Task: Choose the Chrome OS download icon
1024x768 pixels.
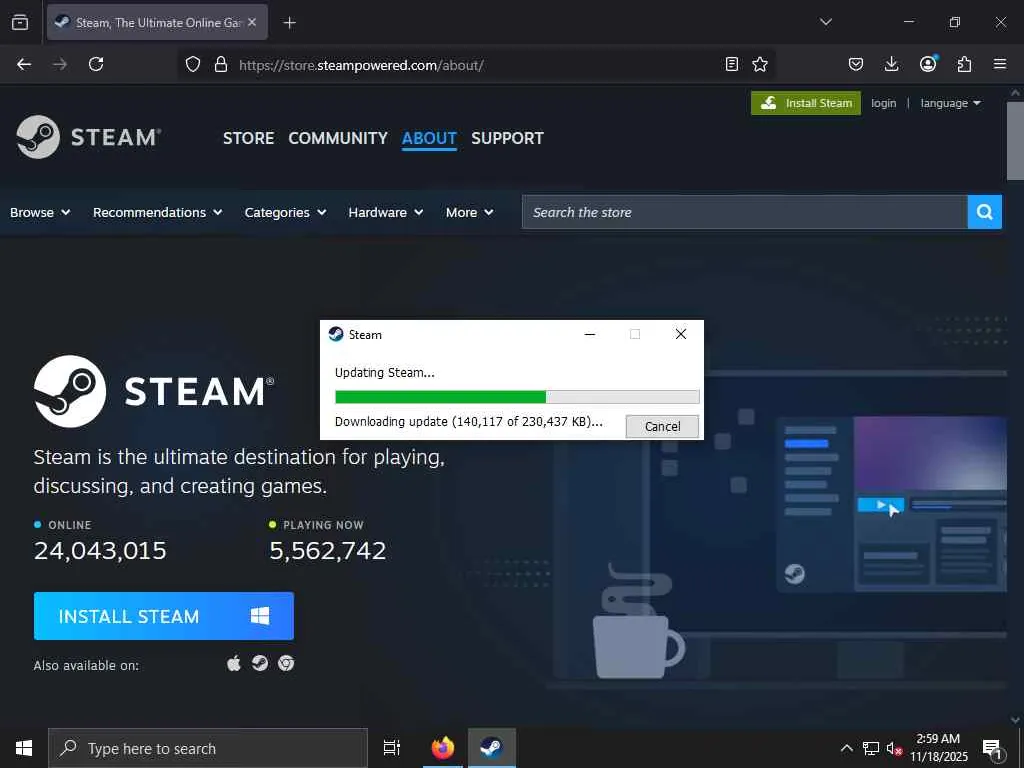Action: pyautogui.click(x=286, y=664)
